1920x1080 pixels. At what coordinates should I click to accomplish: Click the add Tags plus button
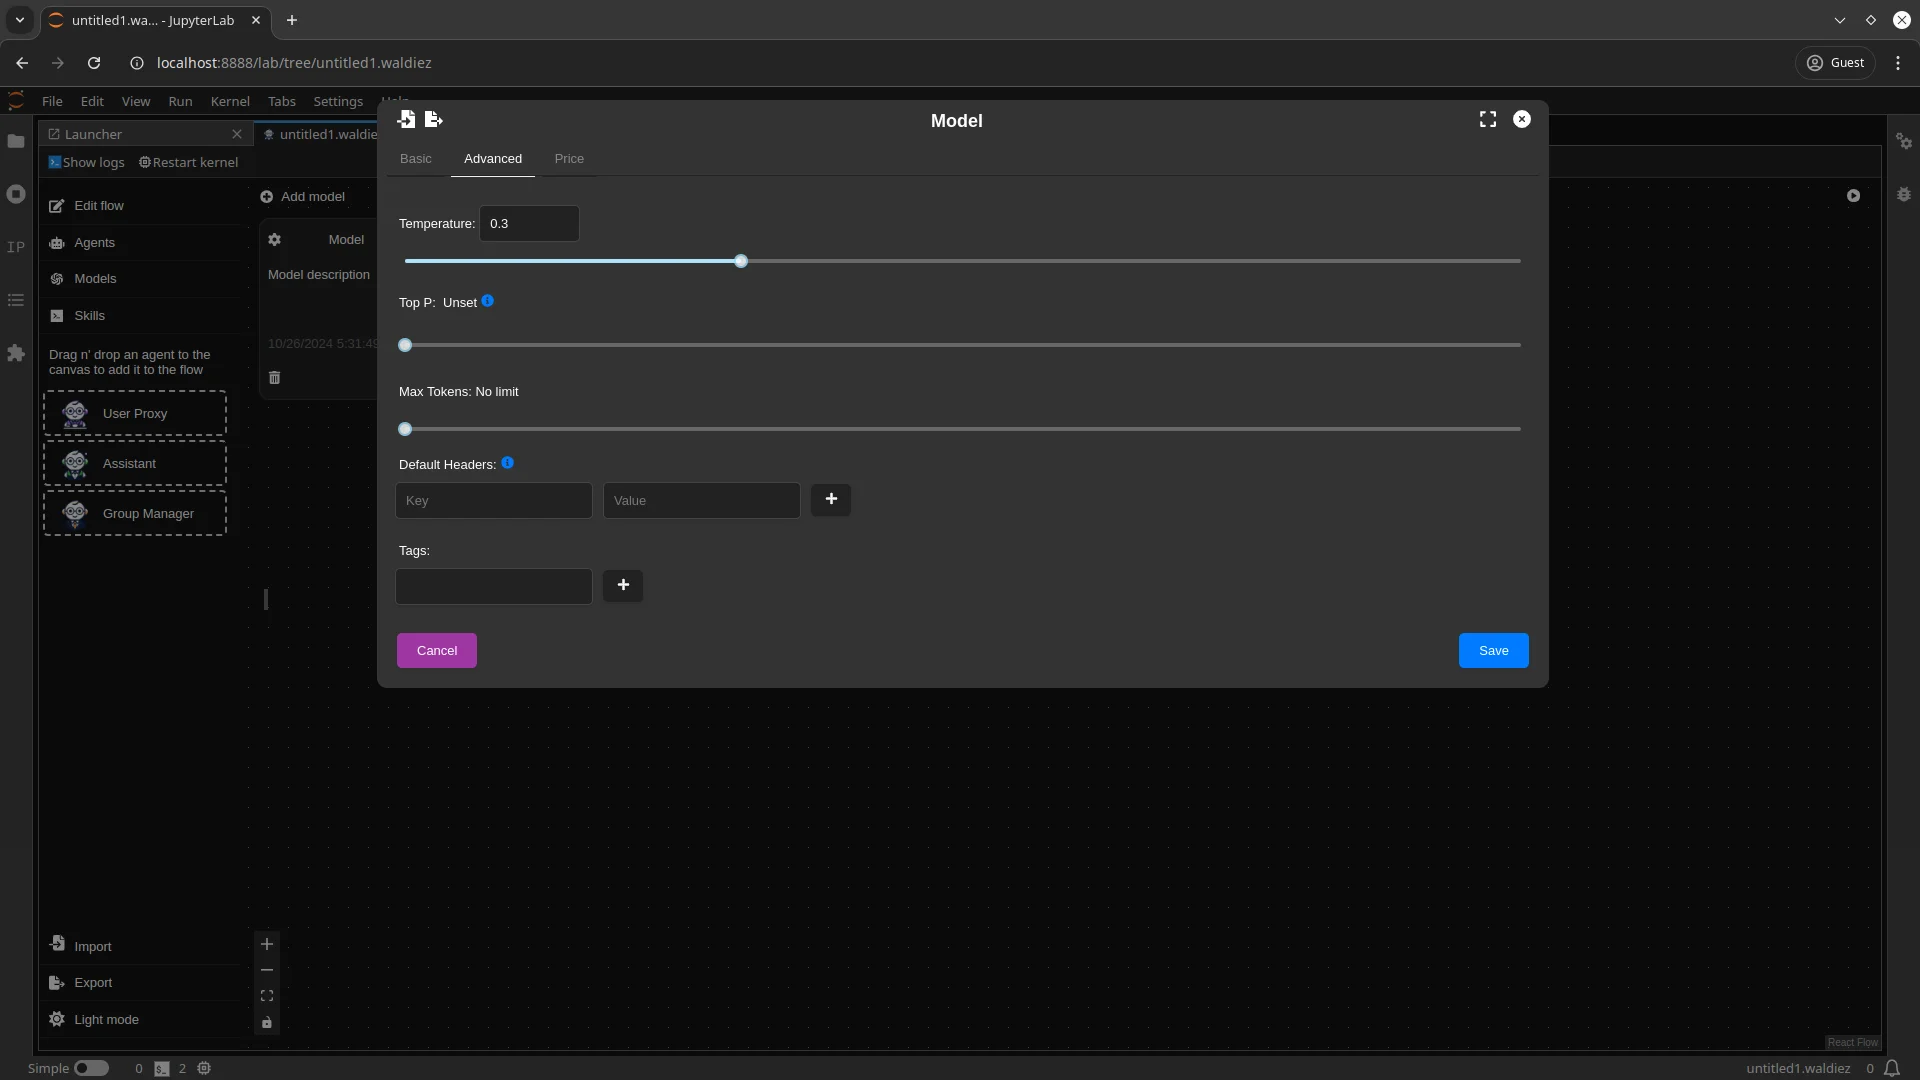[624, 584]
